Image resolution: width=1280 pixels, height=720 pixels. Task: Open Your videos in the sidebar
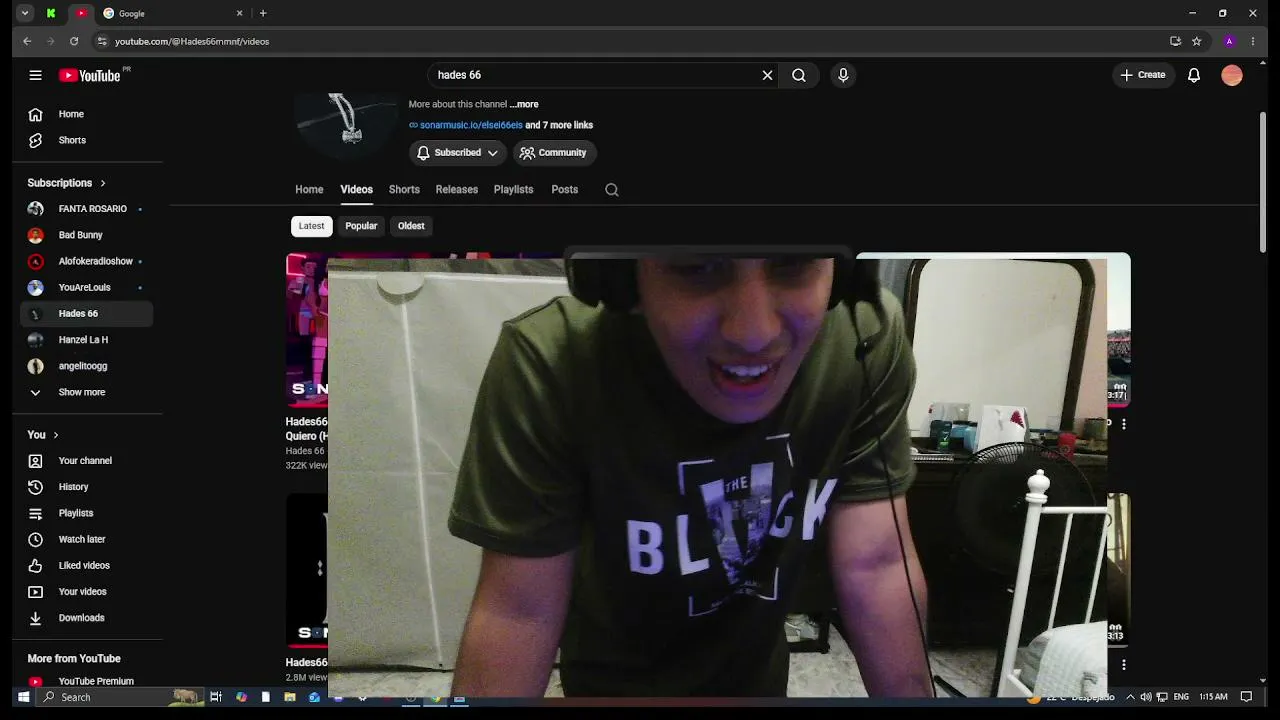86,592
